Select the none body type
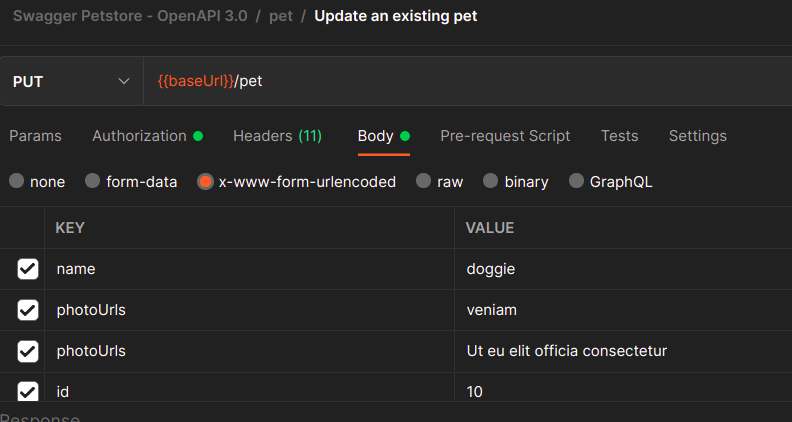The image size is (792, 422). [x=17, y=182]
